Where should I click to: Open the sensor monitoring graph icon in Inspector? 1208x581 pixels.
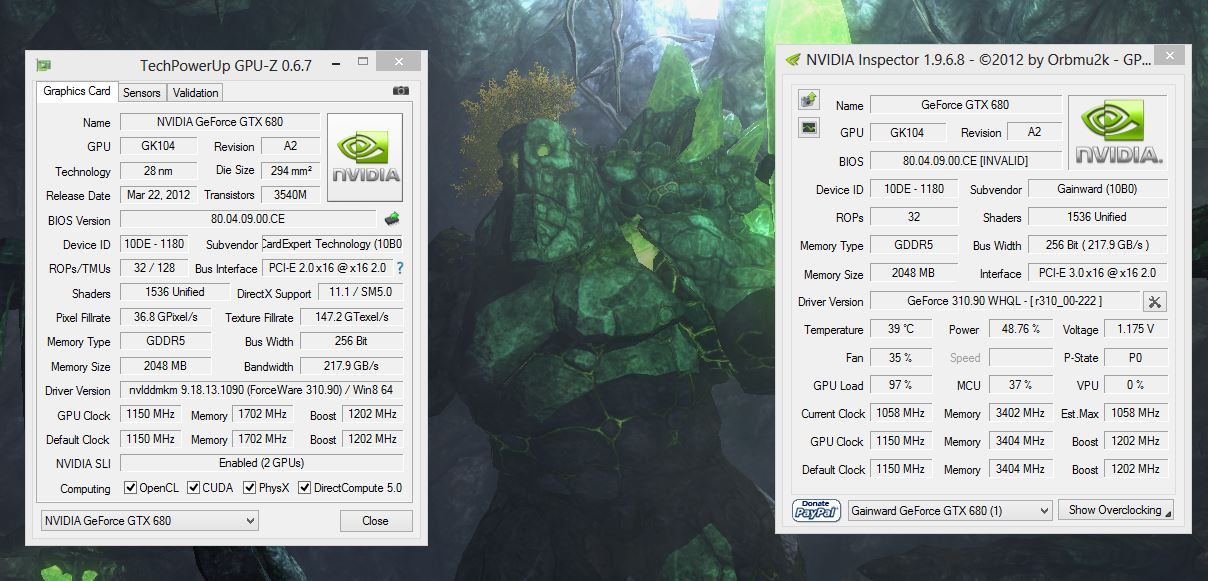tap(809, 128)
